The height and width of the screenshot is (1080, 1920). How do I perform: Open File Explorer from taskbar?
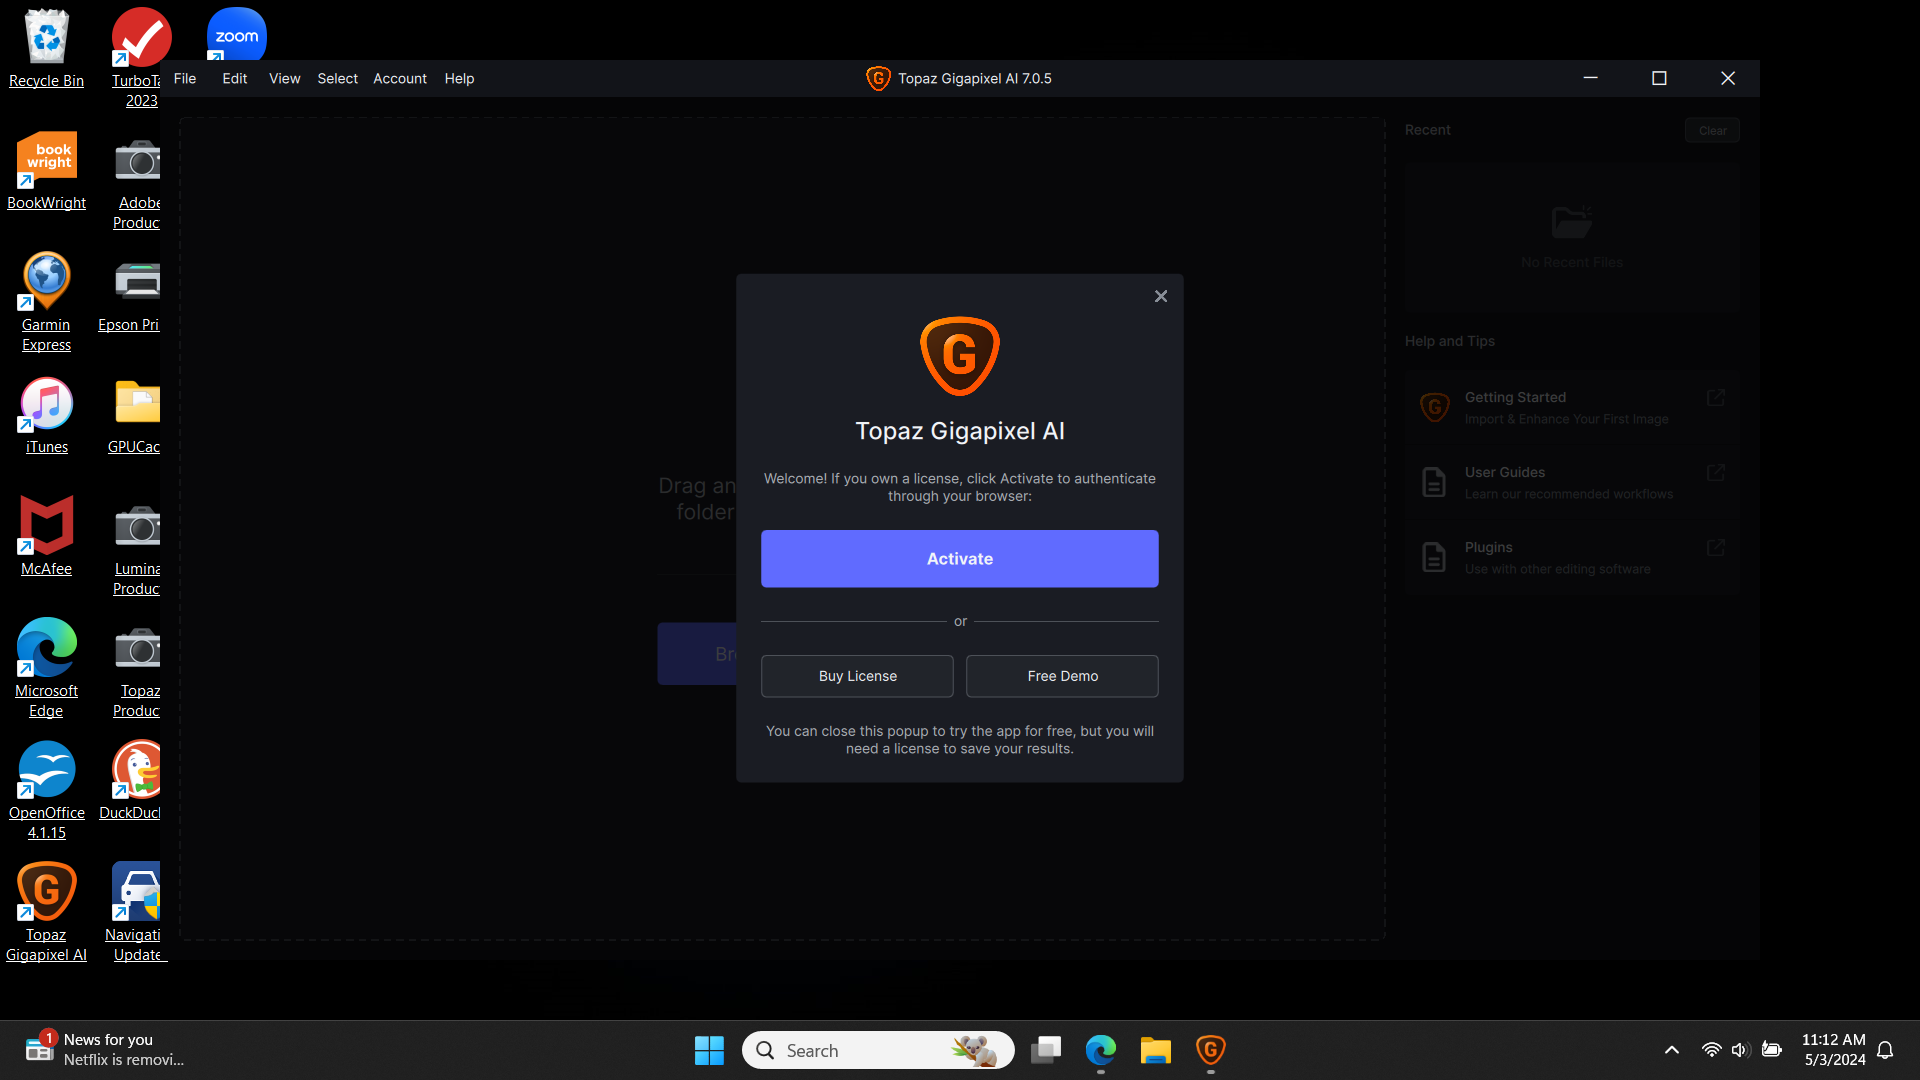tap(1155, 1050)
